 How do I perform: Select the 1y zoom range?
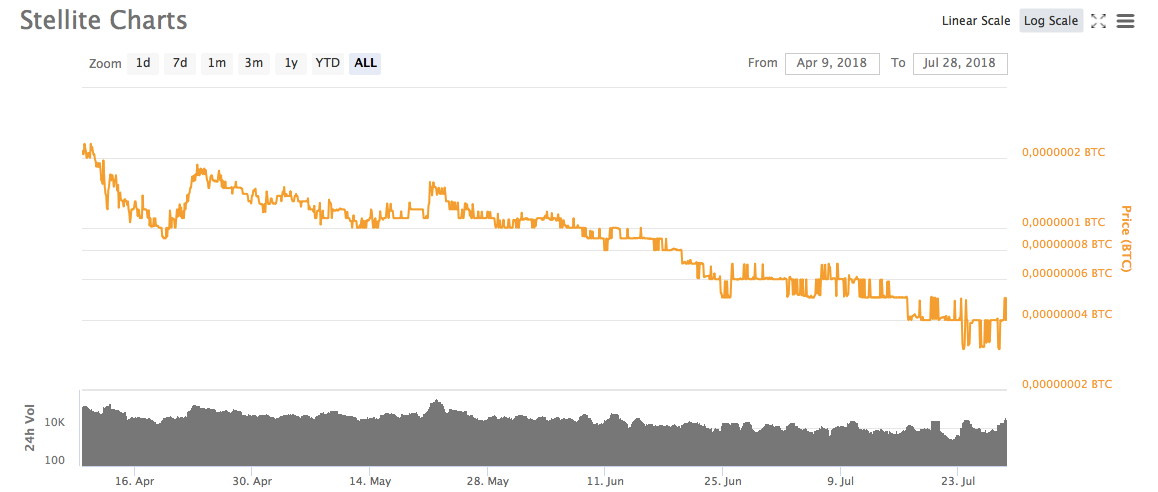pos(291,64)
